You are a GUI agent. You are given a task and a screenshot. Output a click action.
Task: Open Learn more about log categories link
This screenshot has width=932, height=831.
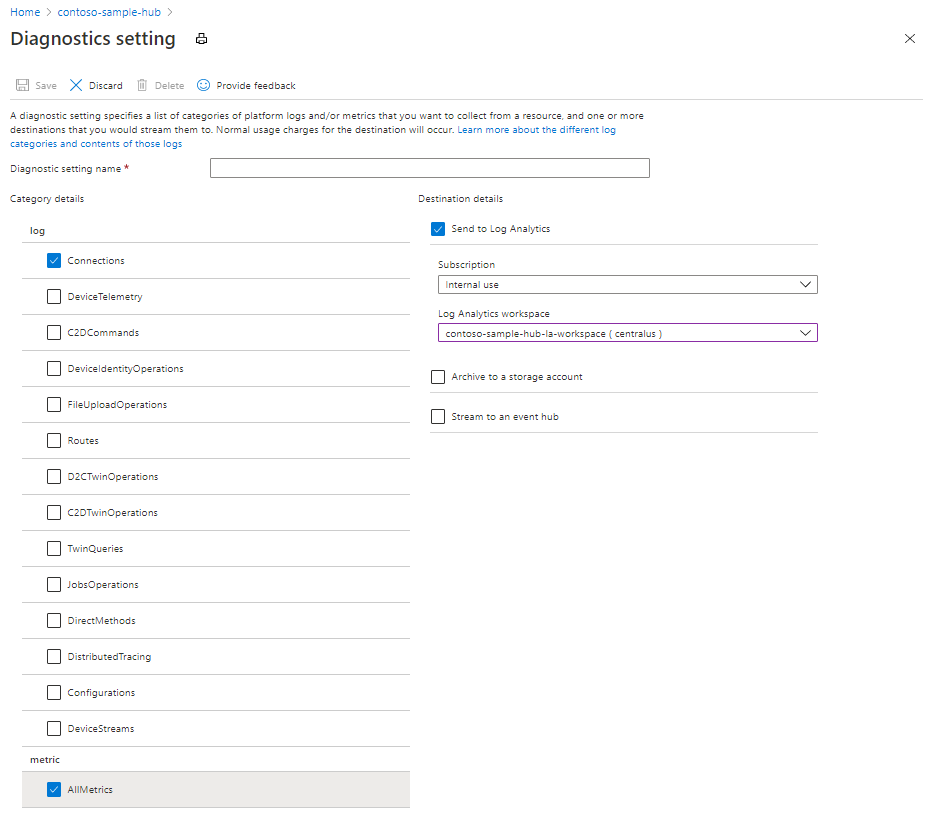click(536, 130)
